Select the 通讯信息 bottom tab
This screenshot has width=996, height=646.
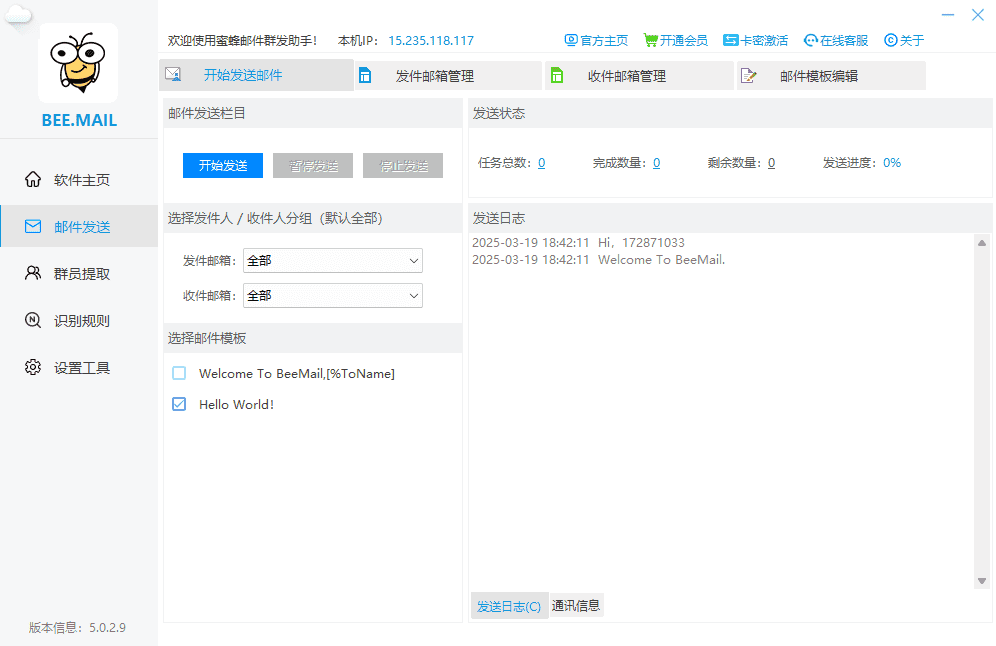[x=575, y=605]
